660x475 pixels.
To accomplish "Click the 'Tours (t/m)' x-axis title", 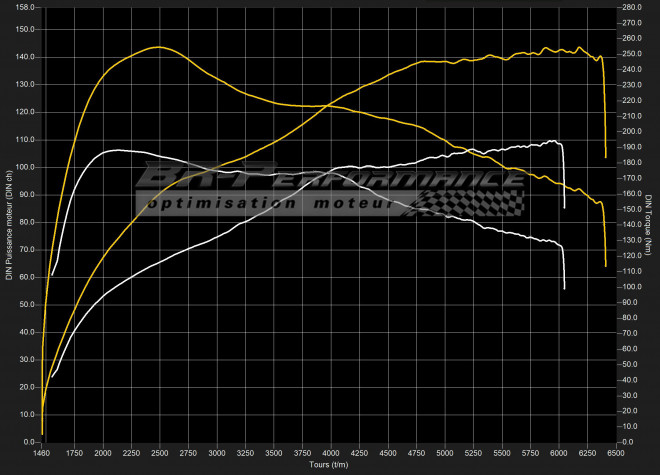I will click(x=328, y=465).
